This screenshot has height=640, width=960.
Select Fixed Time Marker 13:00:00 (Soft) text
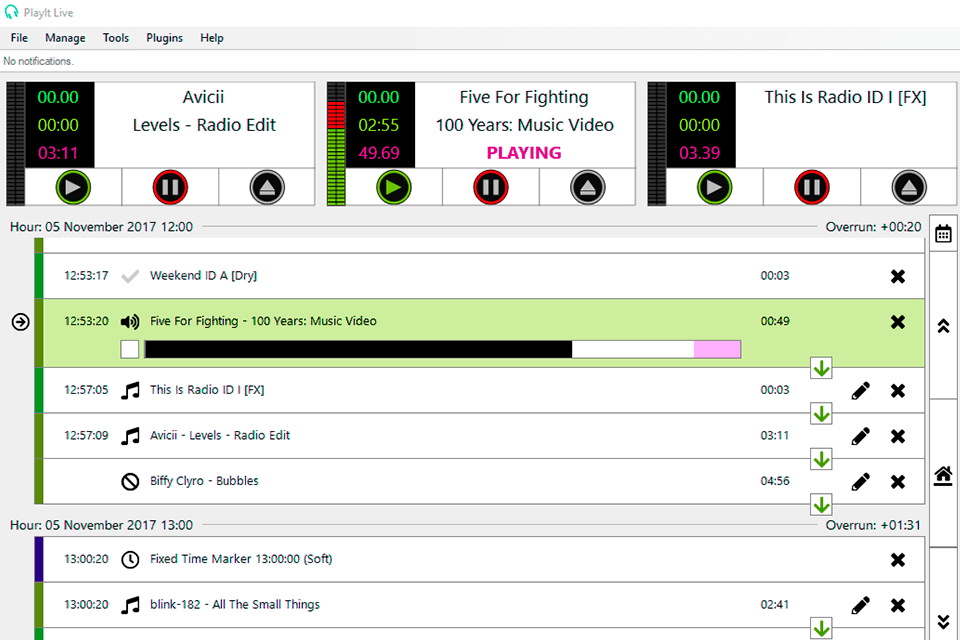(241, 559)
